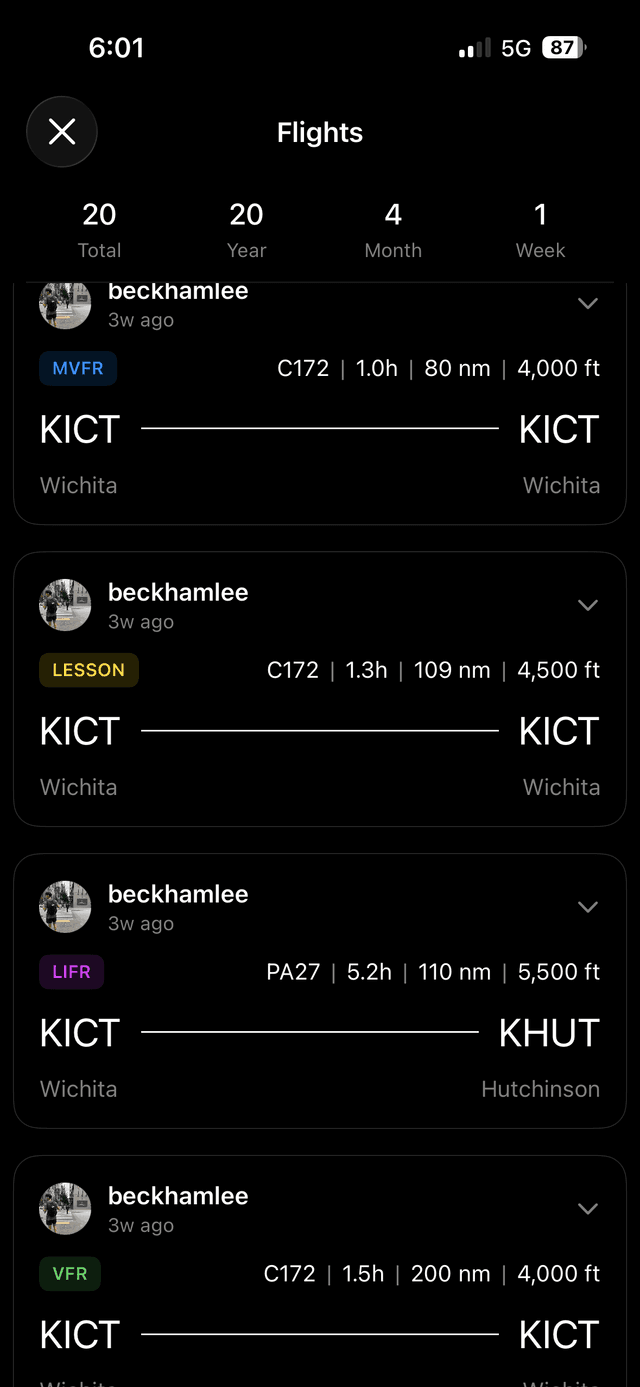Select the Week flights stat tab

pyautogui.click(x=540, y=230)
